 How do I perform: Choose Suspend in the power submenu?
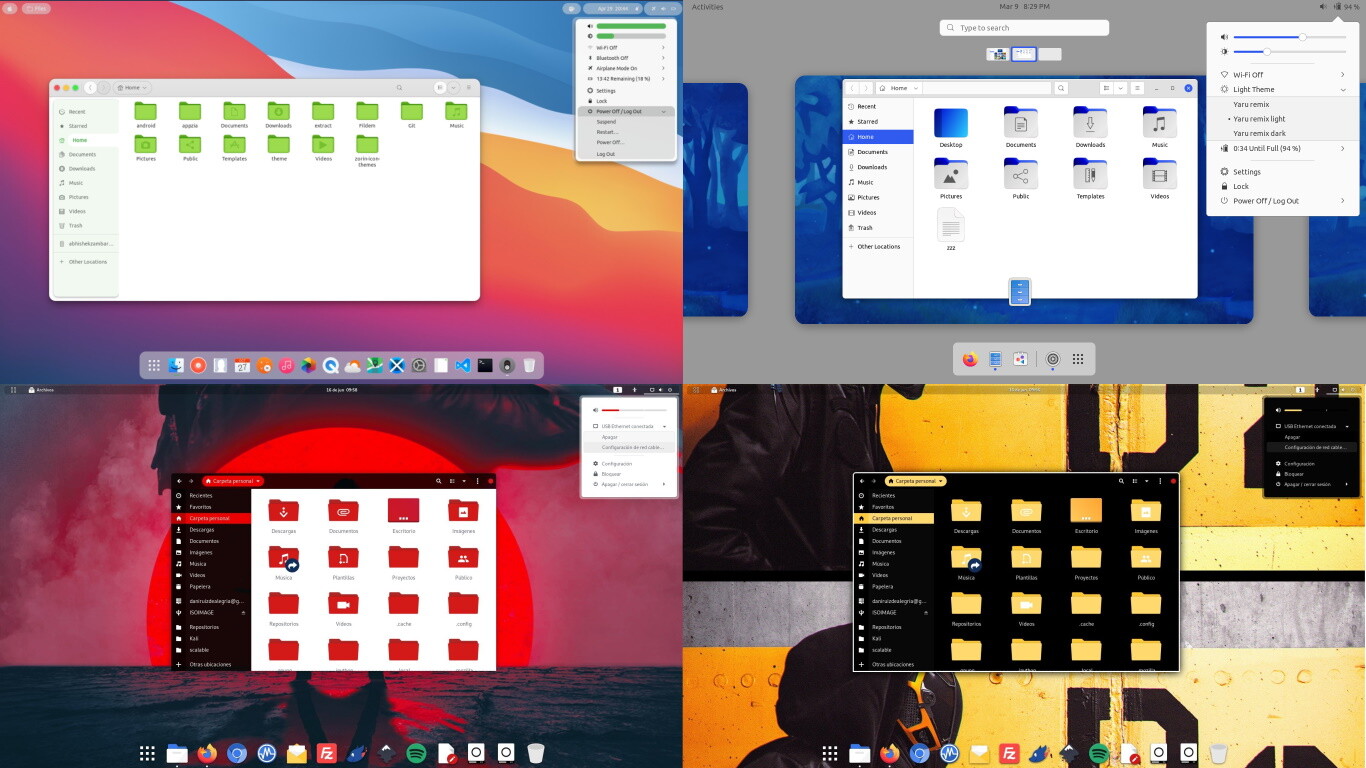tap(626, 121)
